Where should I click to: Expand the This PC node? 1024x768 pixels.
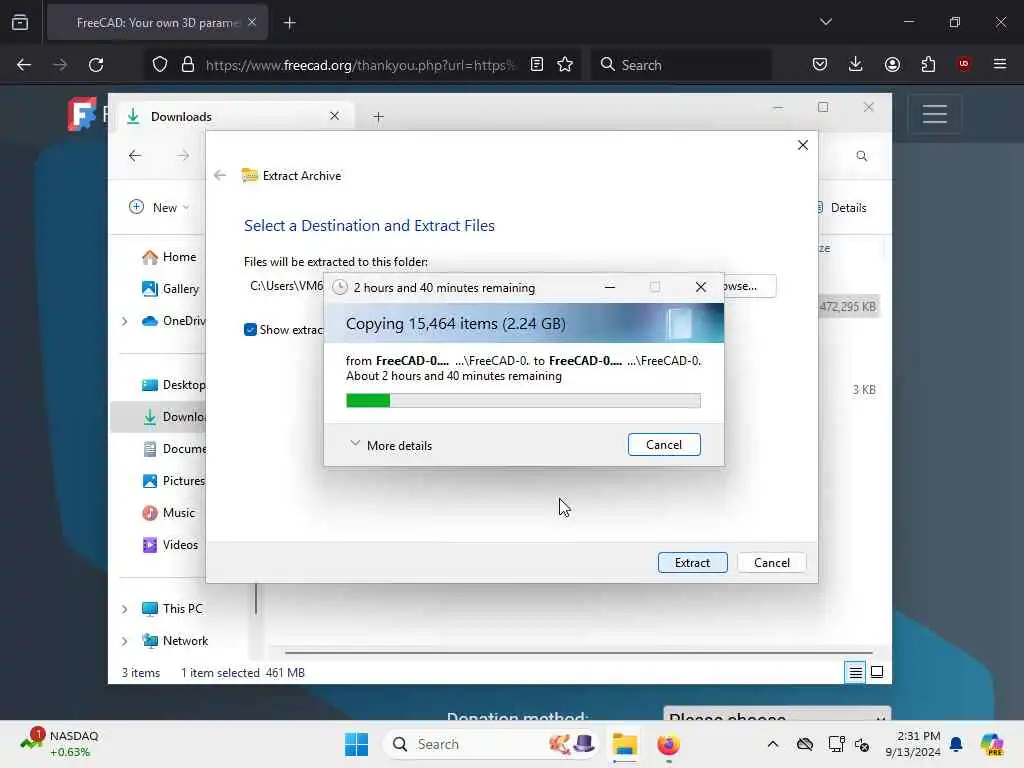point(124,609)
